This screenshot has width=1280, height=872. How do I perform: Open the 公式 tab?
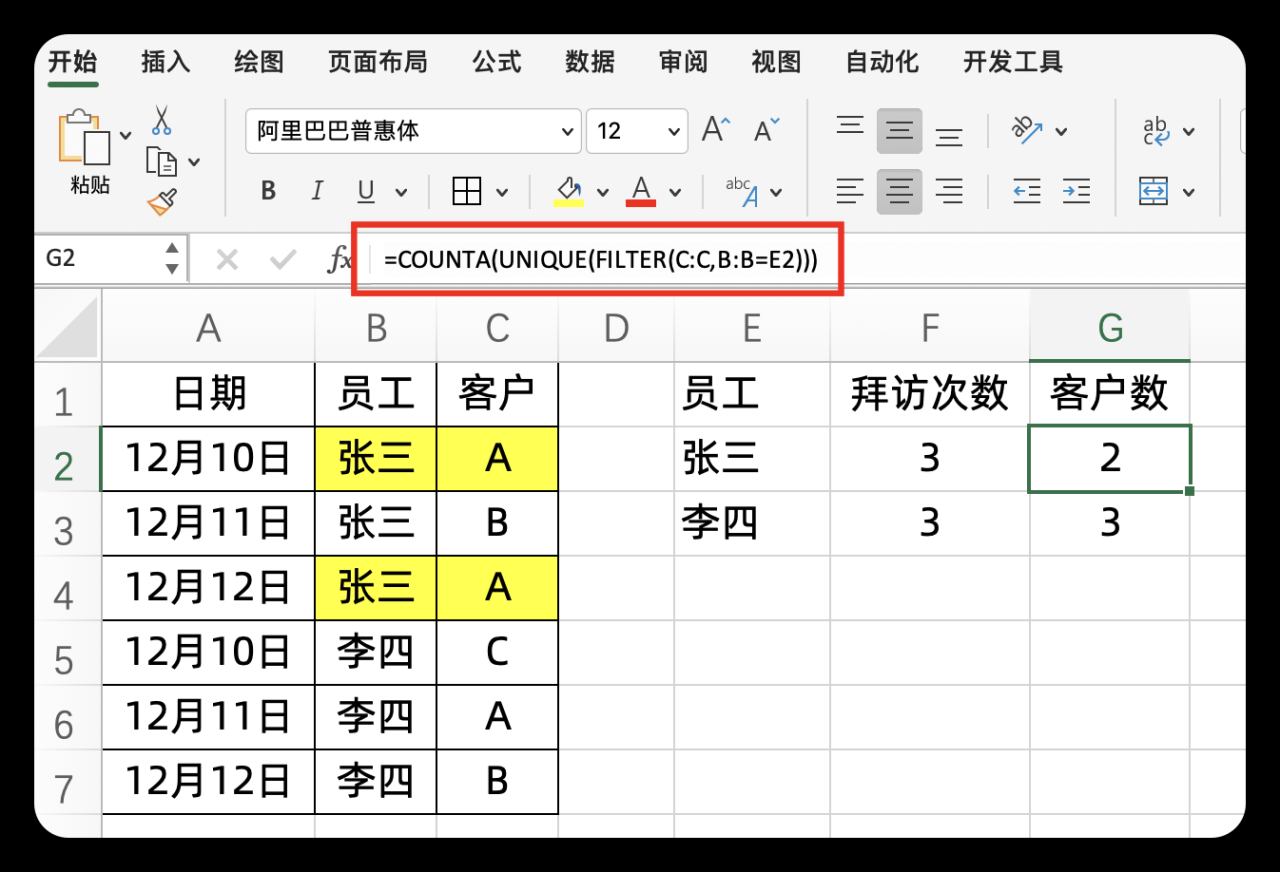[x=497, y=62]
